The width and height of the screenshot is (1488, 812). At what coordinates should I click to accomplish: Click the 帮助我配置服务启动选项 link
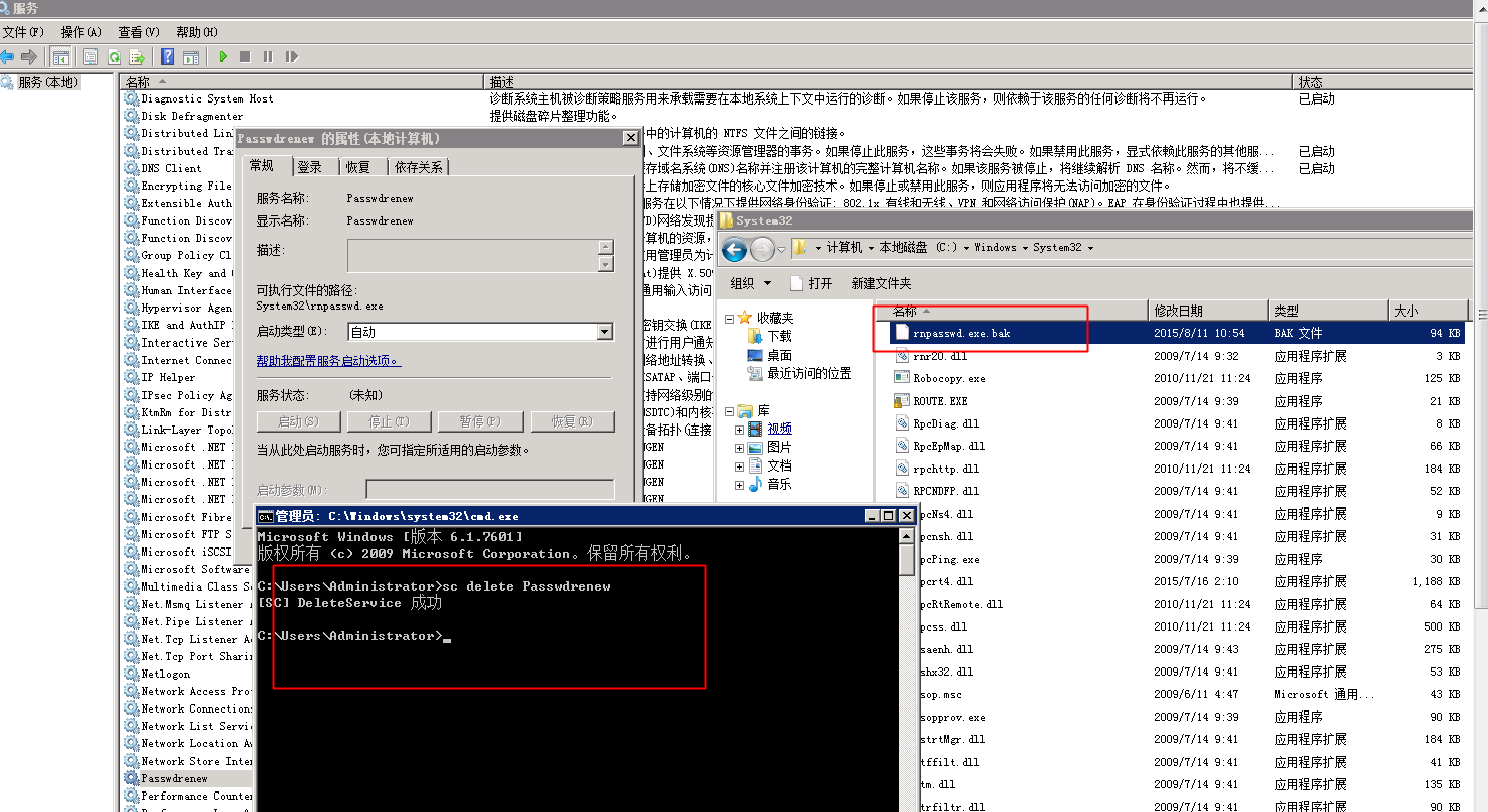tap(329, 361)
